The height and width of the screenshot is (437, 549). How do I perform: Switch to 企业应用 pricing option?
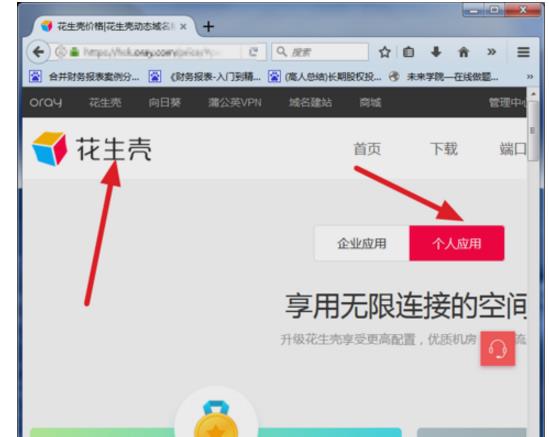(x=362, y=243)
